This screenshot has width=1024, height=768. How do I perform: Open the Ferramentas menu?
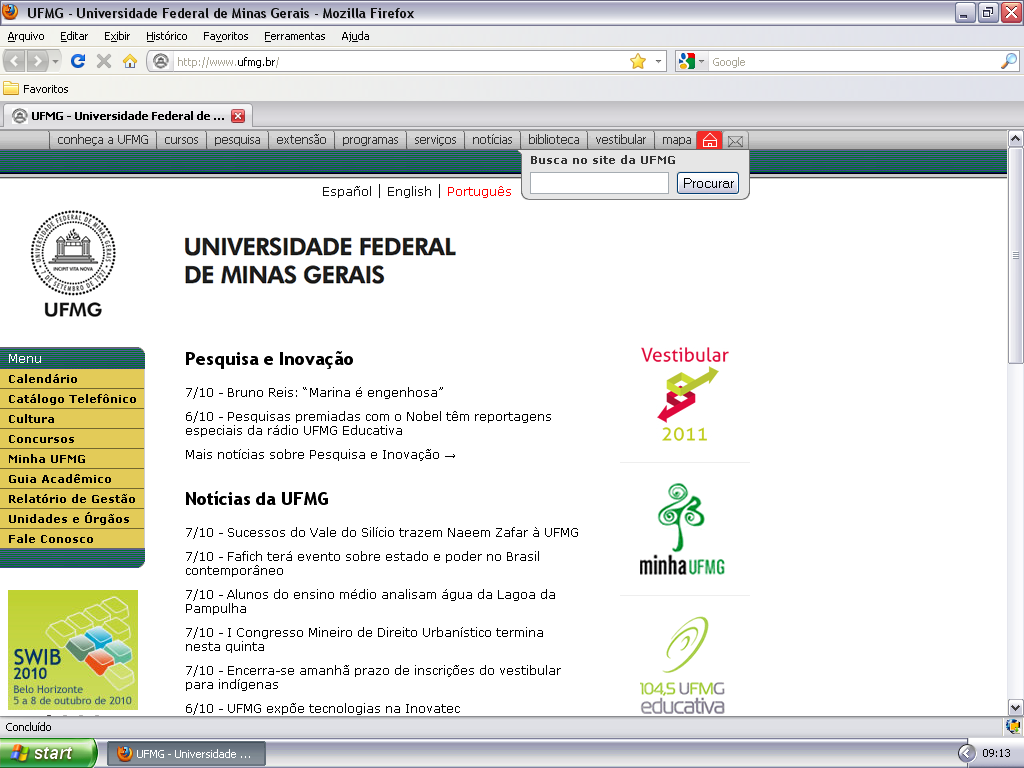click(x=294, y=36)
